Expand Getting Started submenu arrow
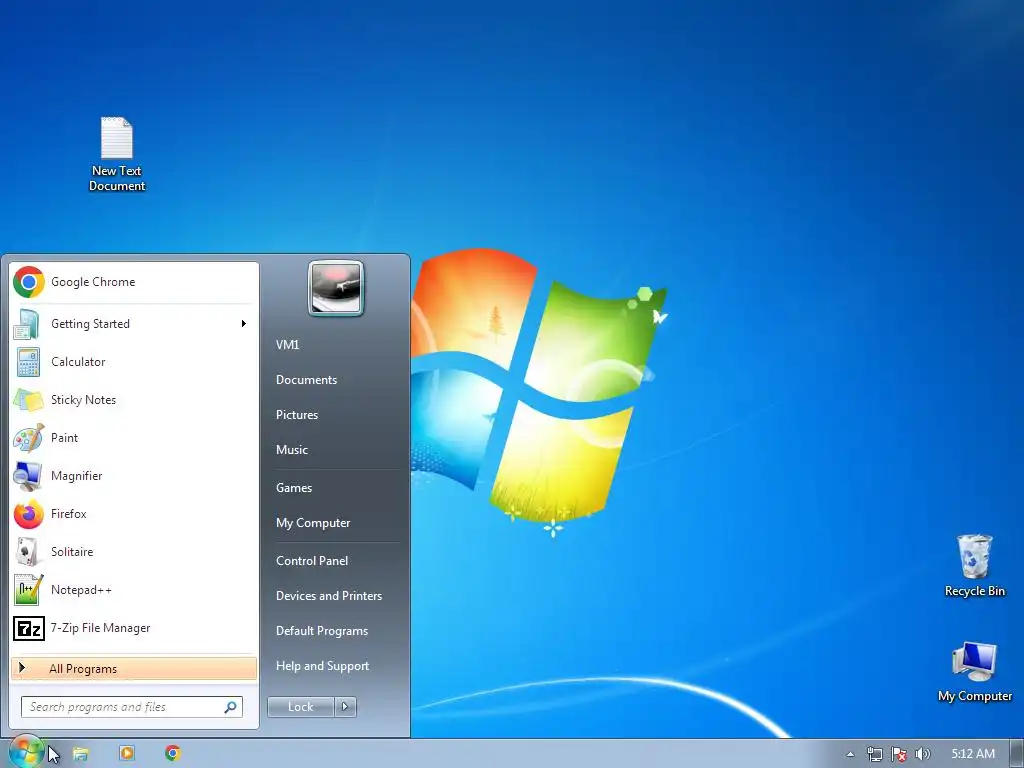 pyautogui.click(x=244, y=324)
